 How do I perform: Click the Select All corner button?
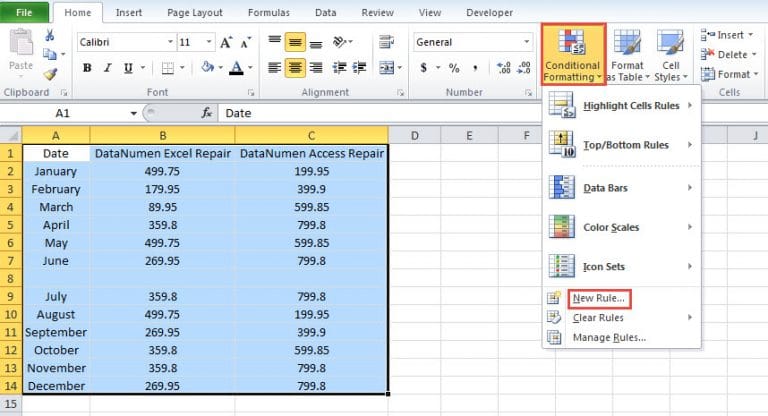tap(11, 135)
